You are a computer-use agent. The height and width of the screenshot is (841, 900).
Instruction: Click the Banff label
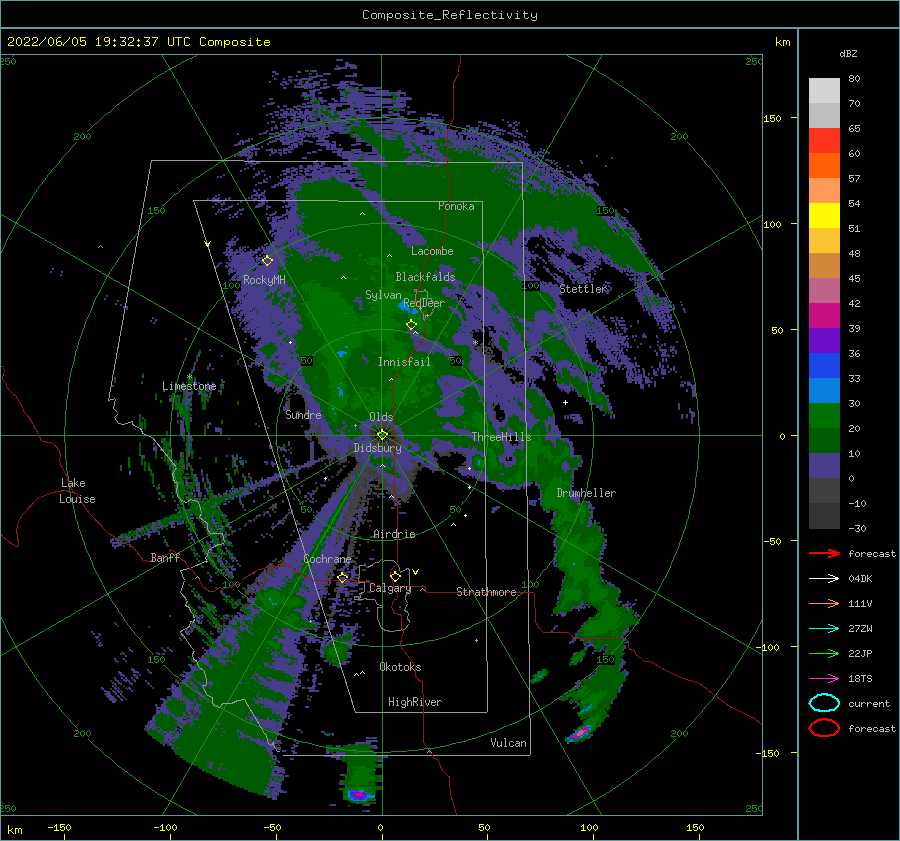[165, 557]
